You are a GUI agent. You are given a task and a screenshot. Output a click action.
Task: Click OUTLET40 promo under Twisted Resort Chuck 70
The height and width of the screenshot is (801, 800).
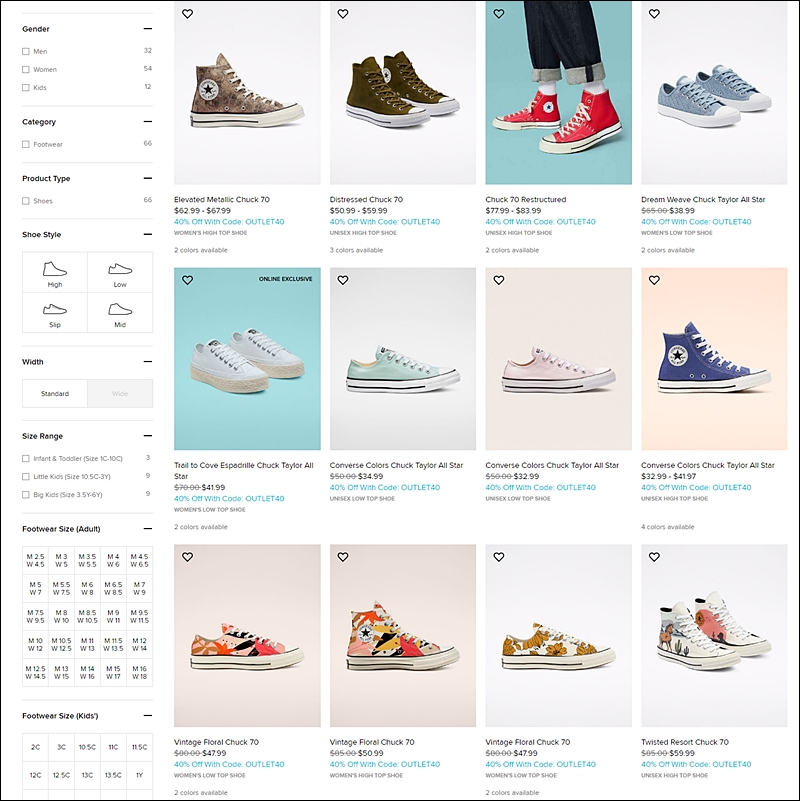[696, 764]
